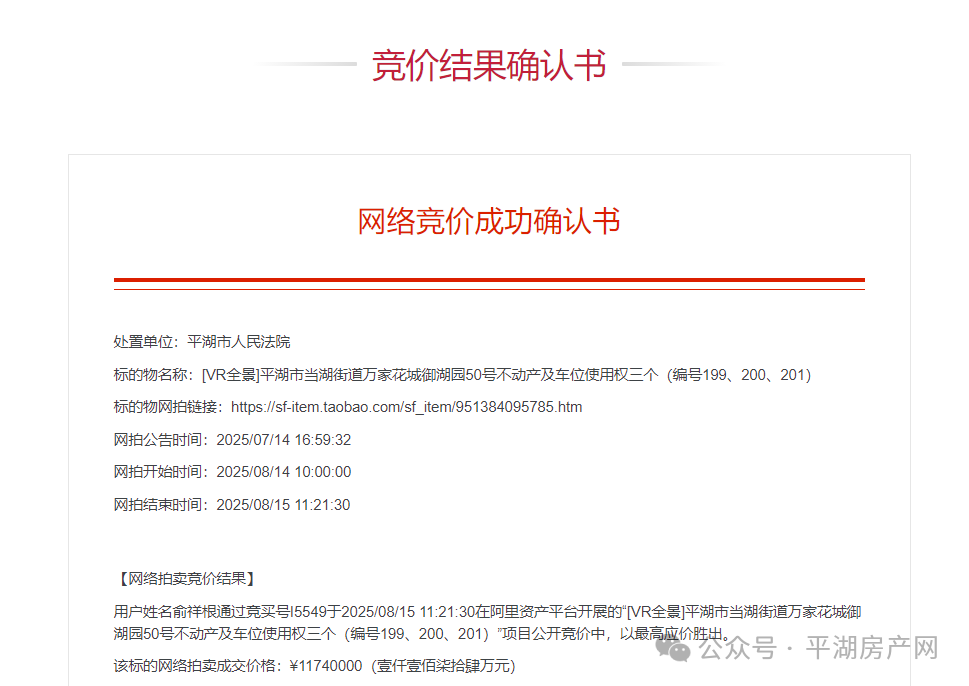Click the 网拍开始时间 2025/08/14 10:00:00 line
Image resolution: width=969 pixels, height=686 pixels.
pyautogui.click(x=232, y=472)
